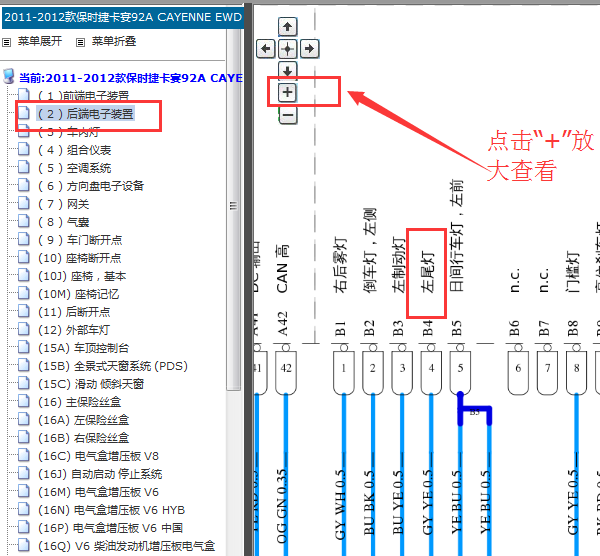Click page icon next to (12) 外部车灯
The height and width of the screenshot is (556, 600).
coord(24,328)
